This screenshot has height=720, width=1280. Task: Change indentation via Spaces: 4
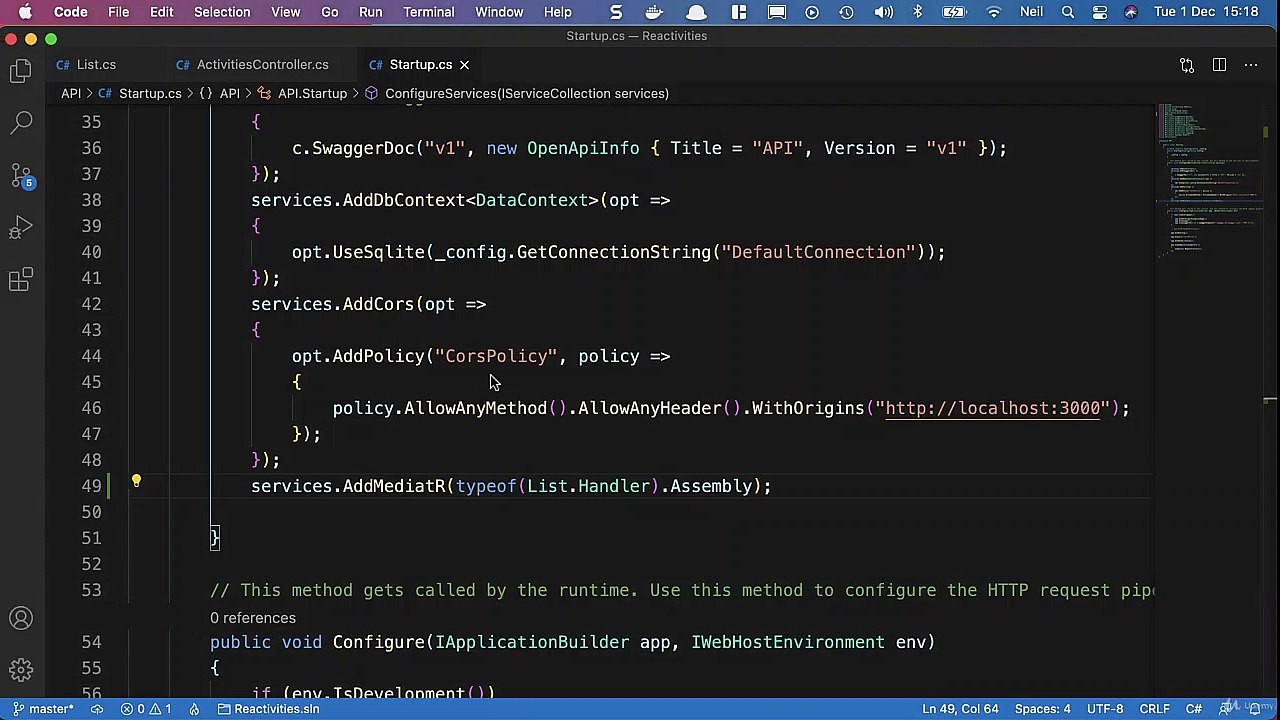tap(1042, 709)
